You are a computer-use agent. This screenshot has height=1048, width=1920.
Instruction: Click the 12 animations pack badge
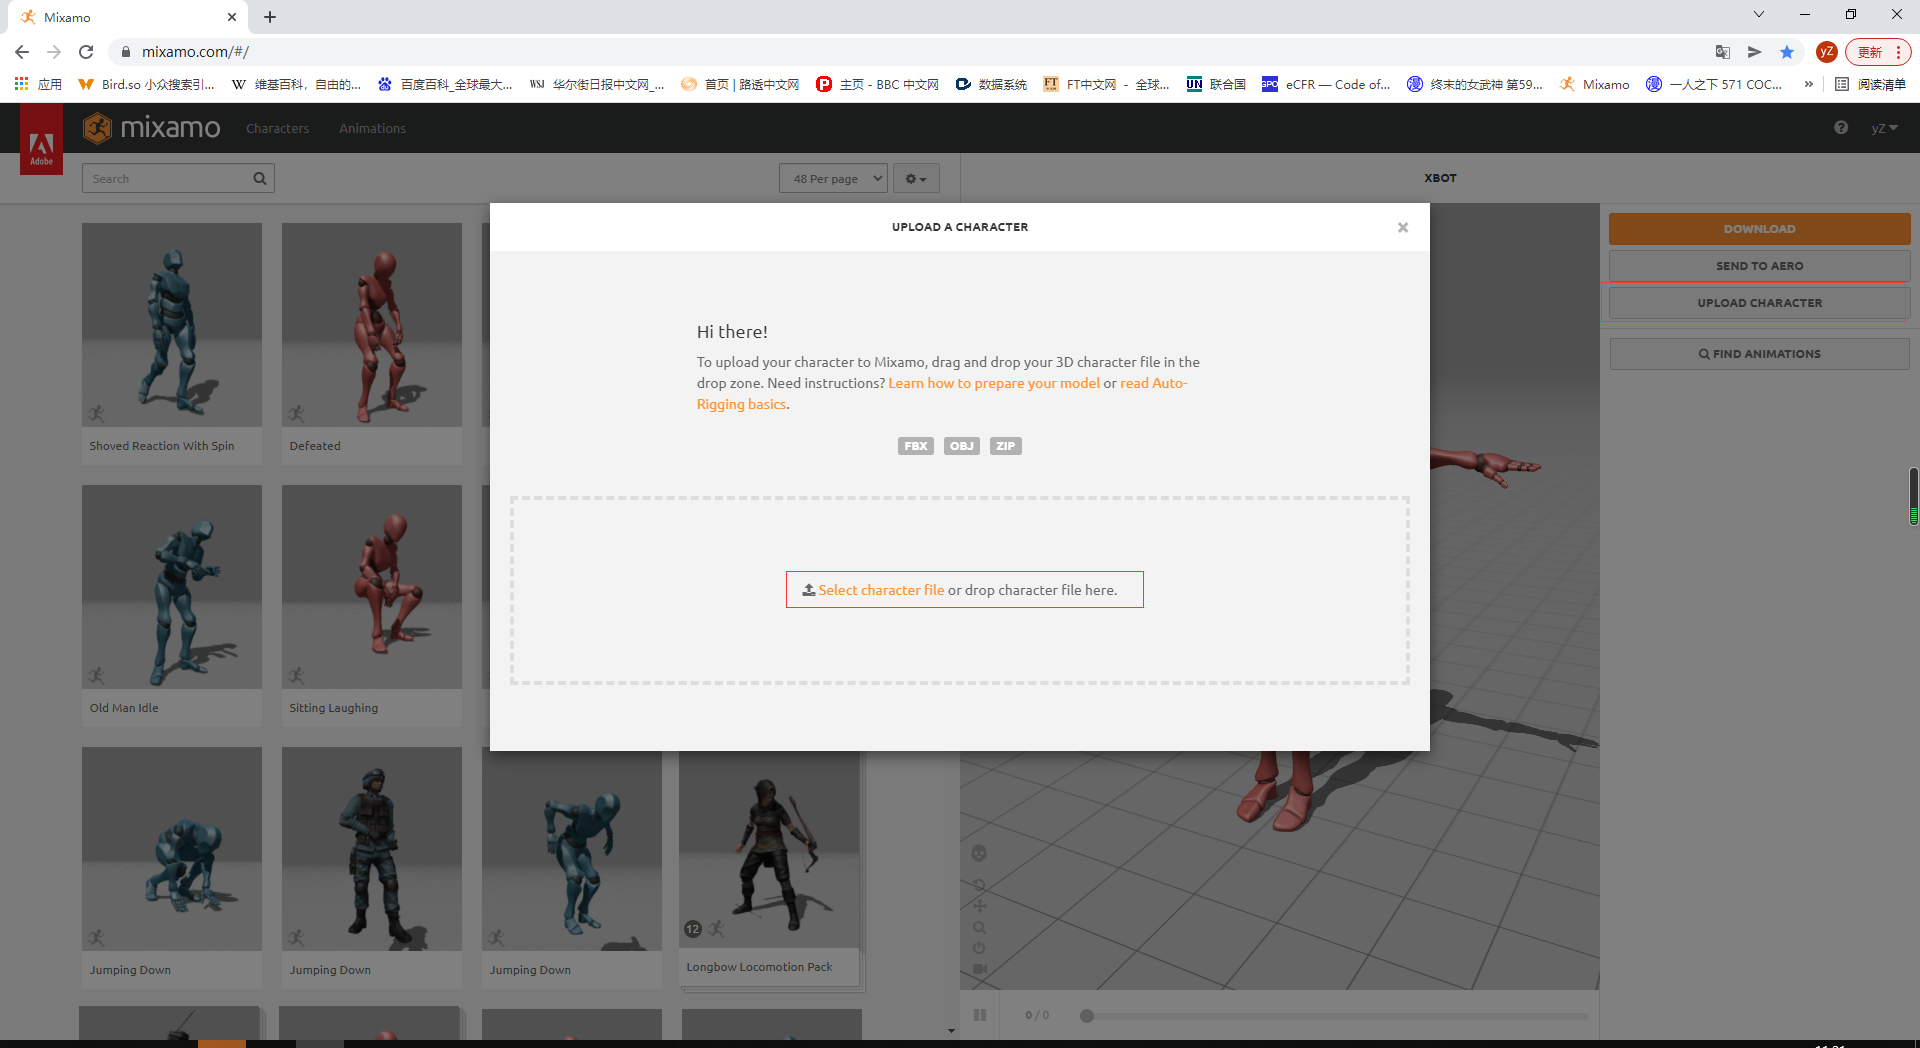tap(693, 929)
